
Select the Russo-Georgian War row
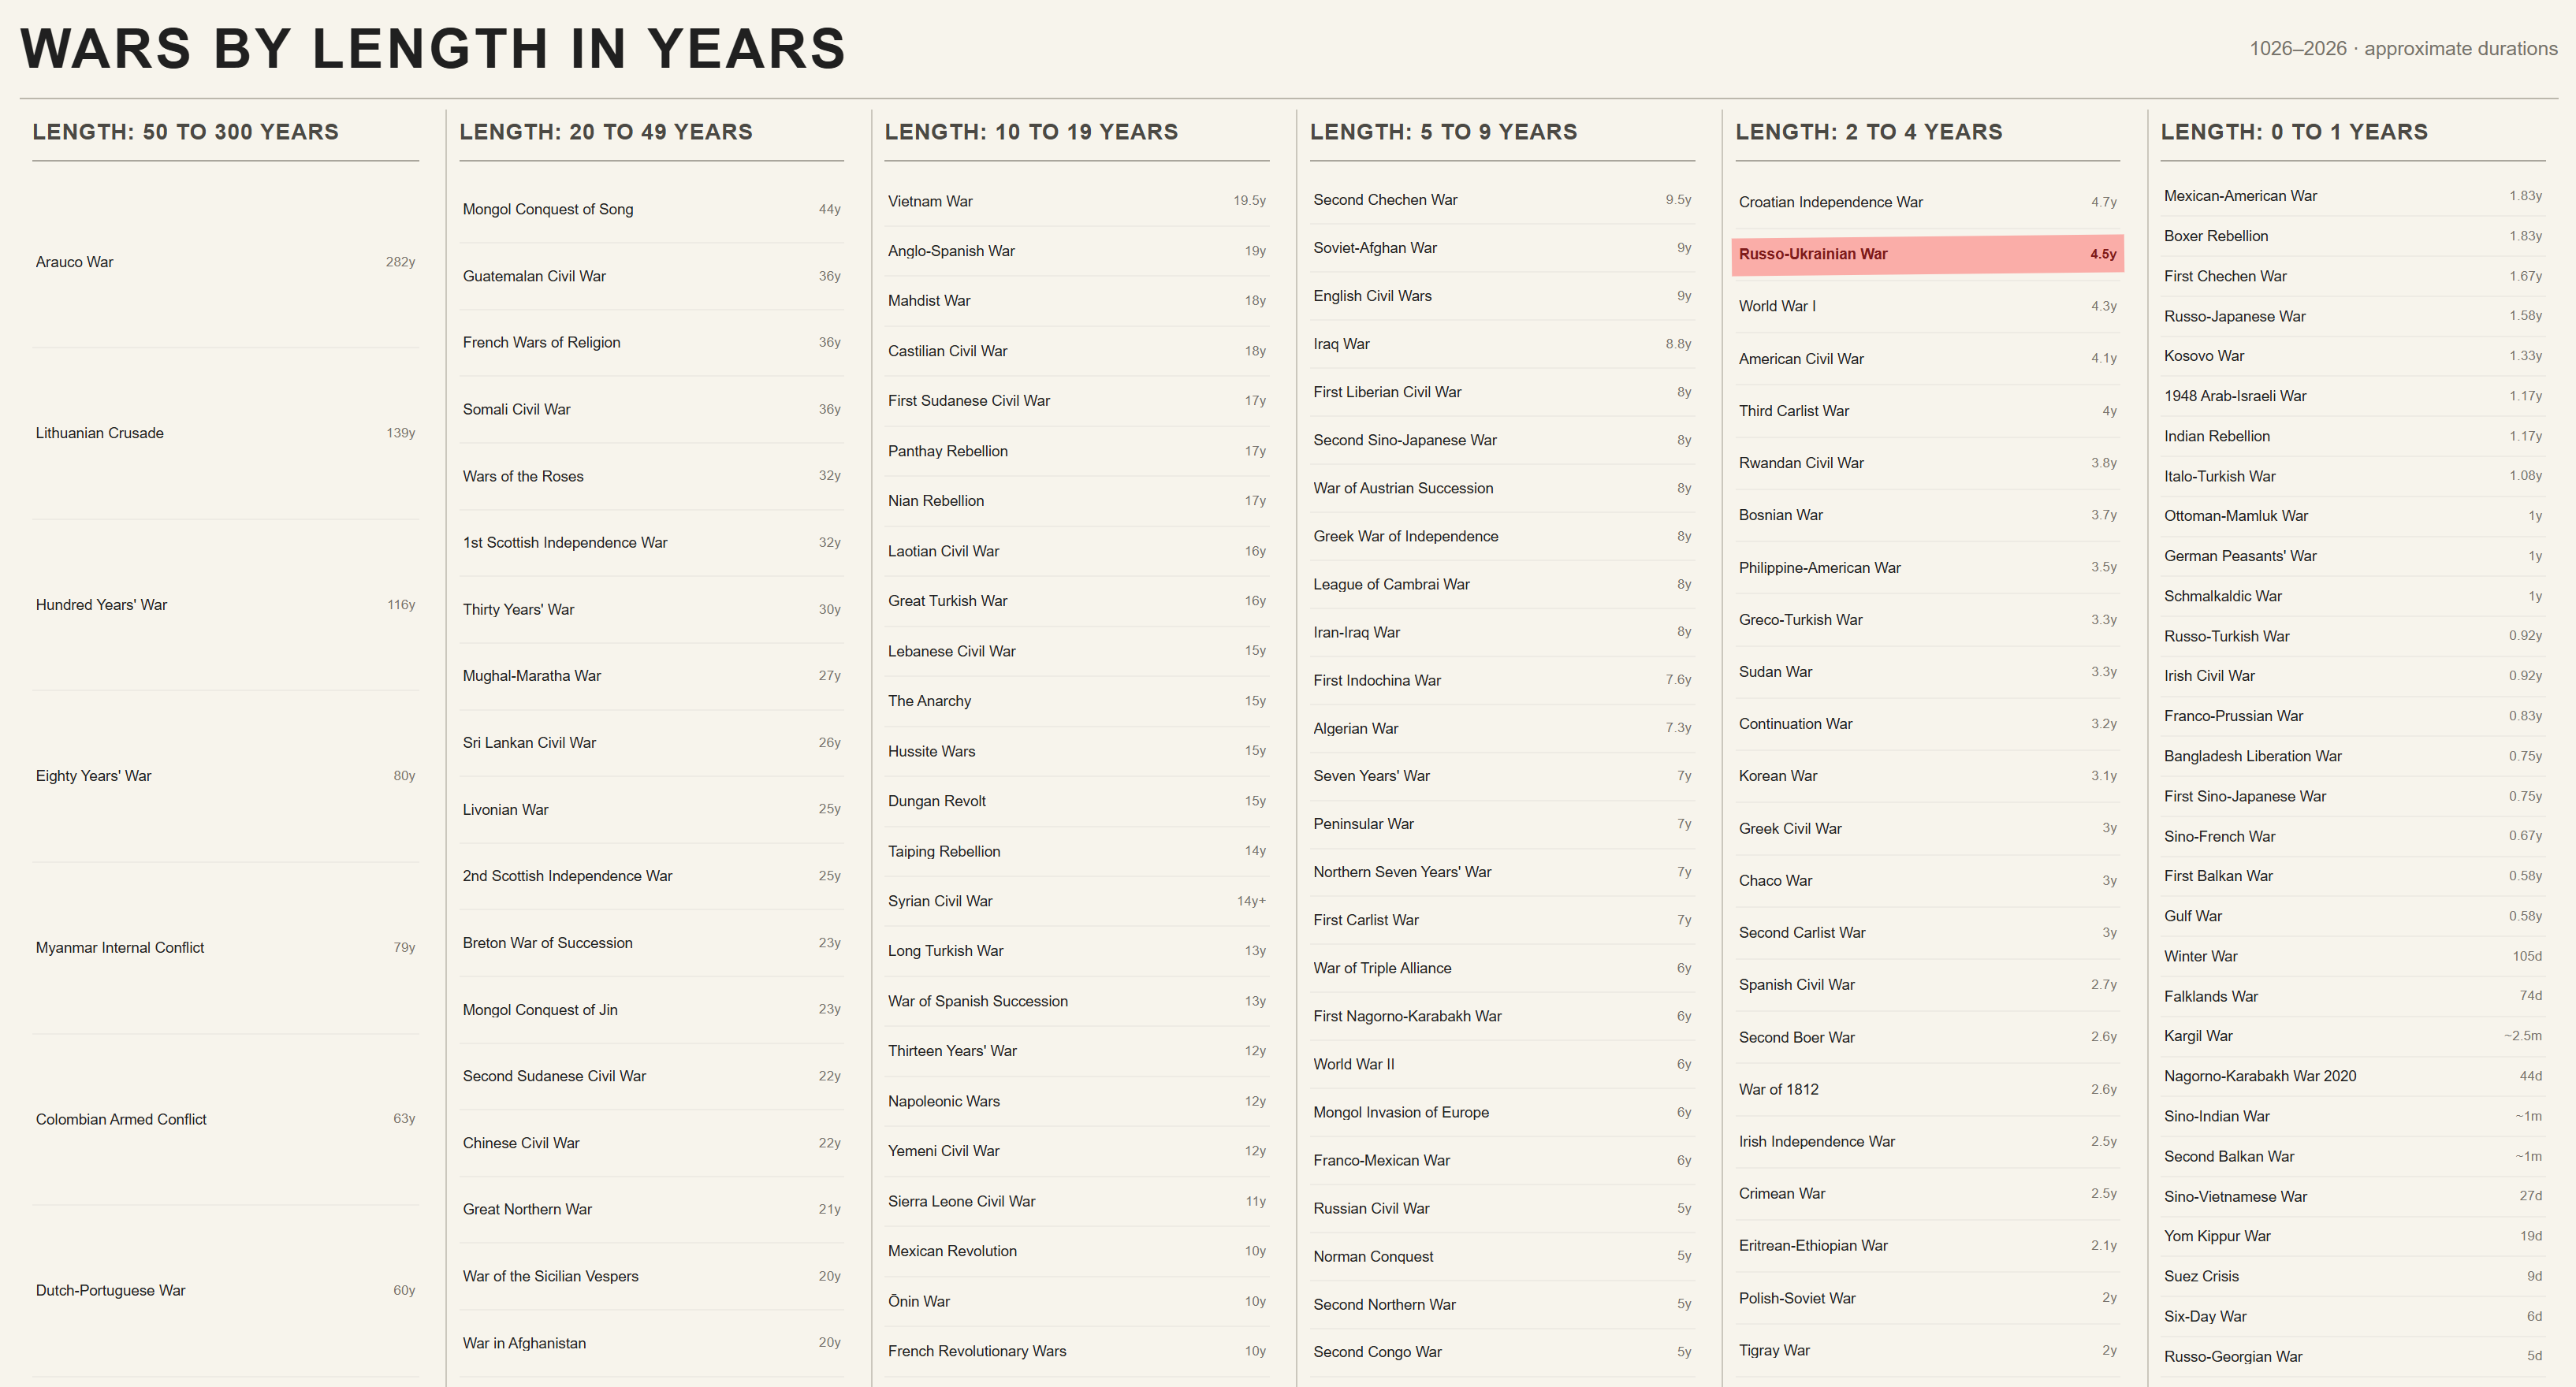(x=2352, y=1356)
